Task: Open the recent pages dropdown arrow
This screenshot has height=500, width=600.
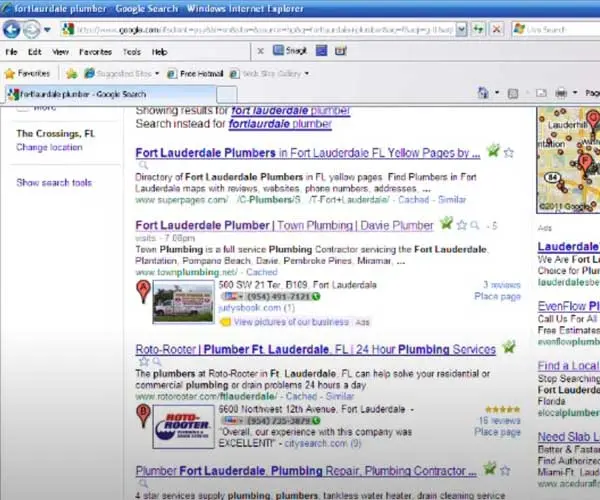Action: pos(47,29)
